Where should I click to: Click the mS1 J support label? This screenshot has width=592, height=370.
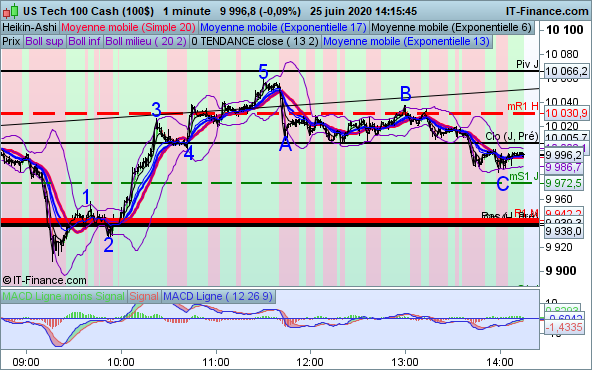[524, 176]
